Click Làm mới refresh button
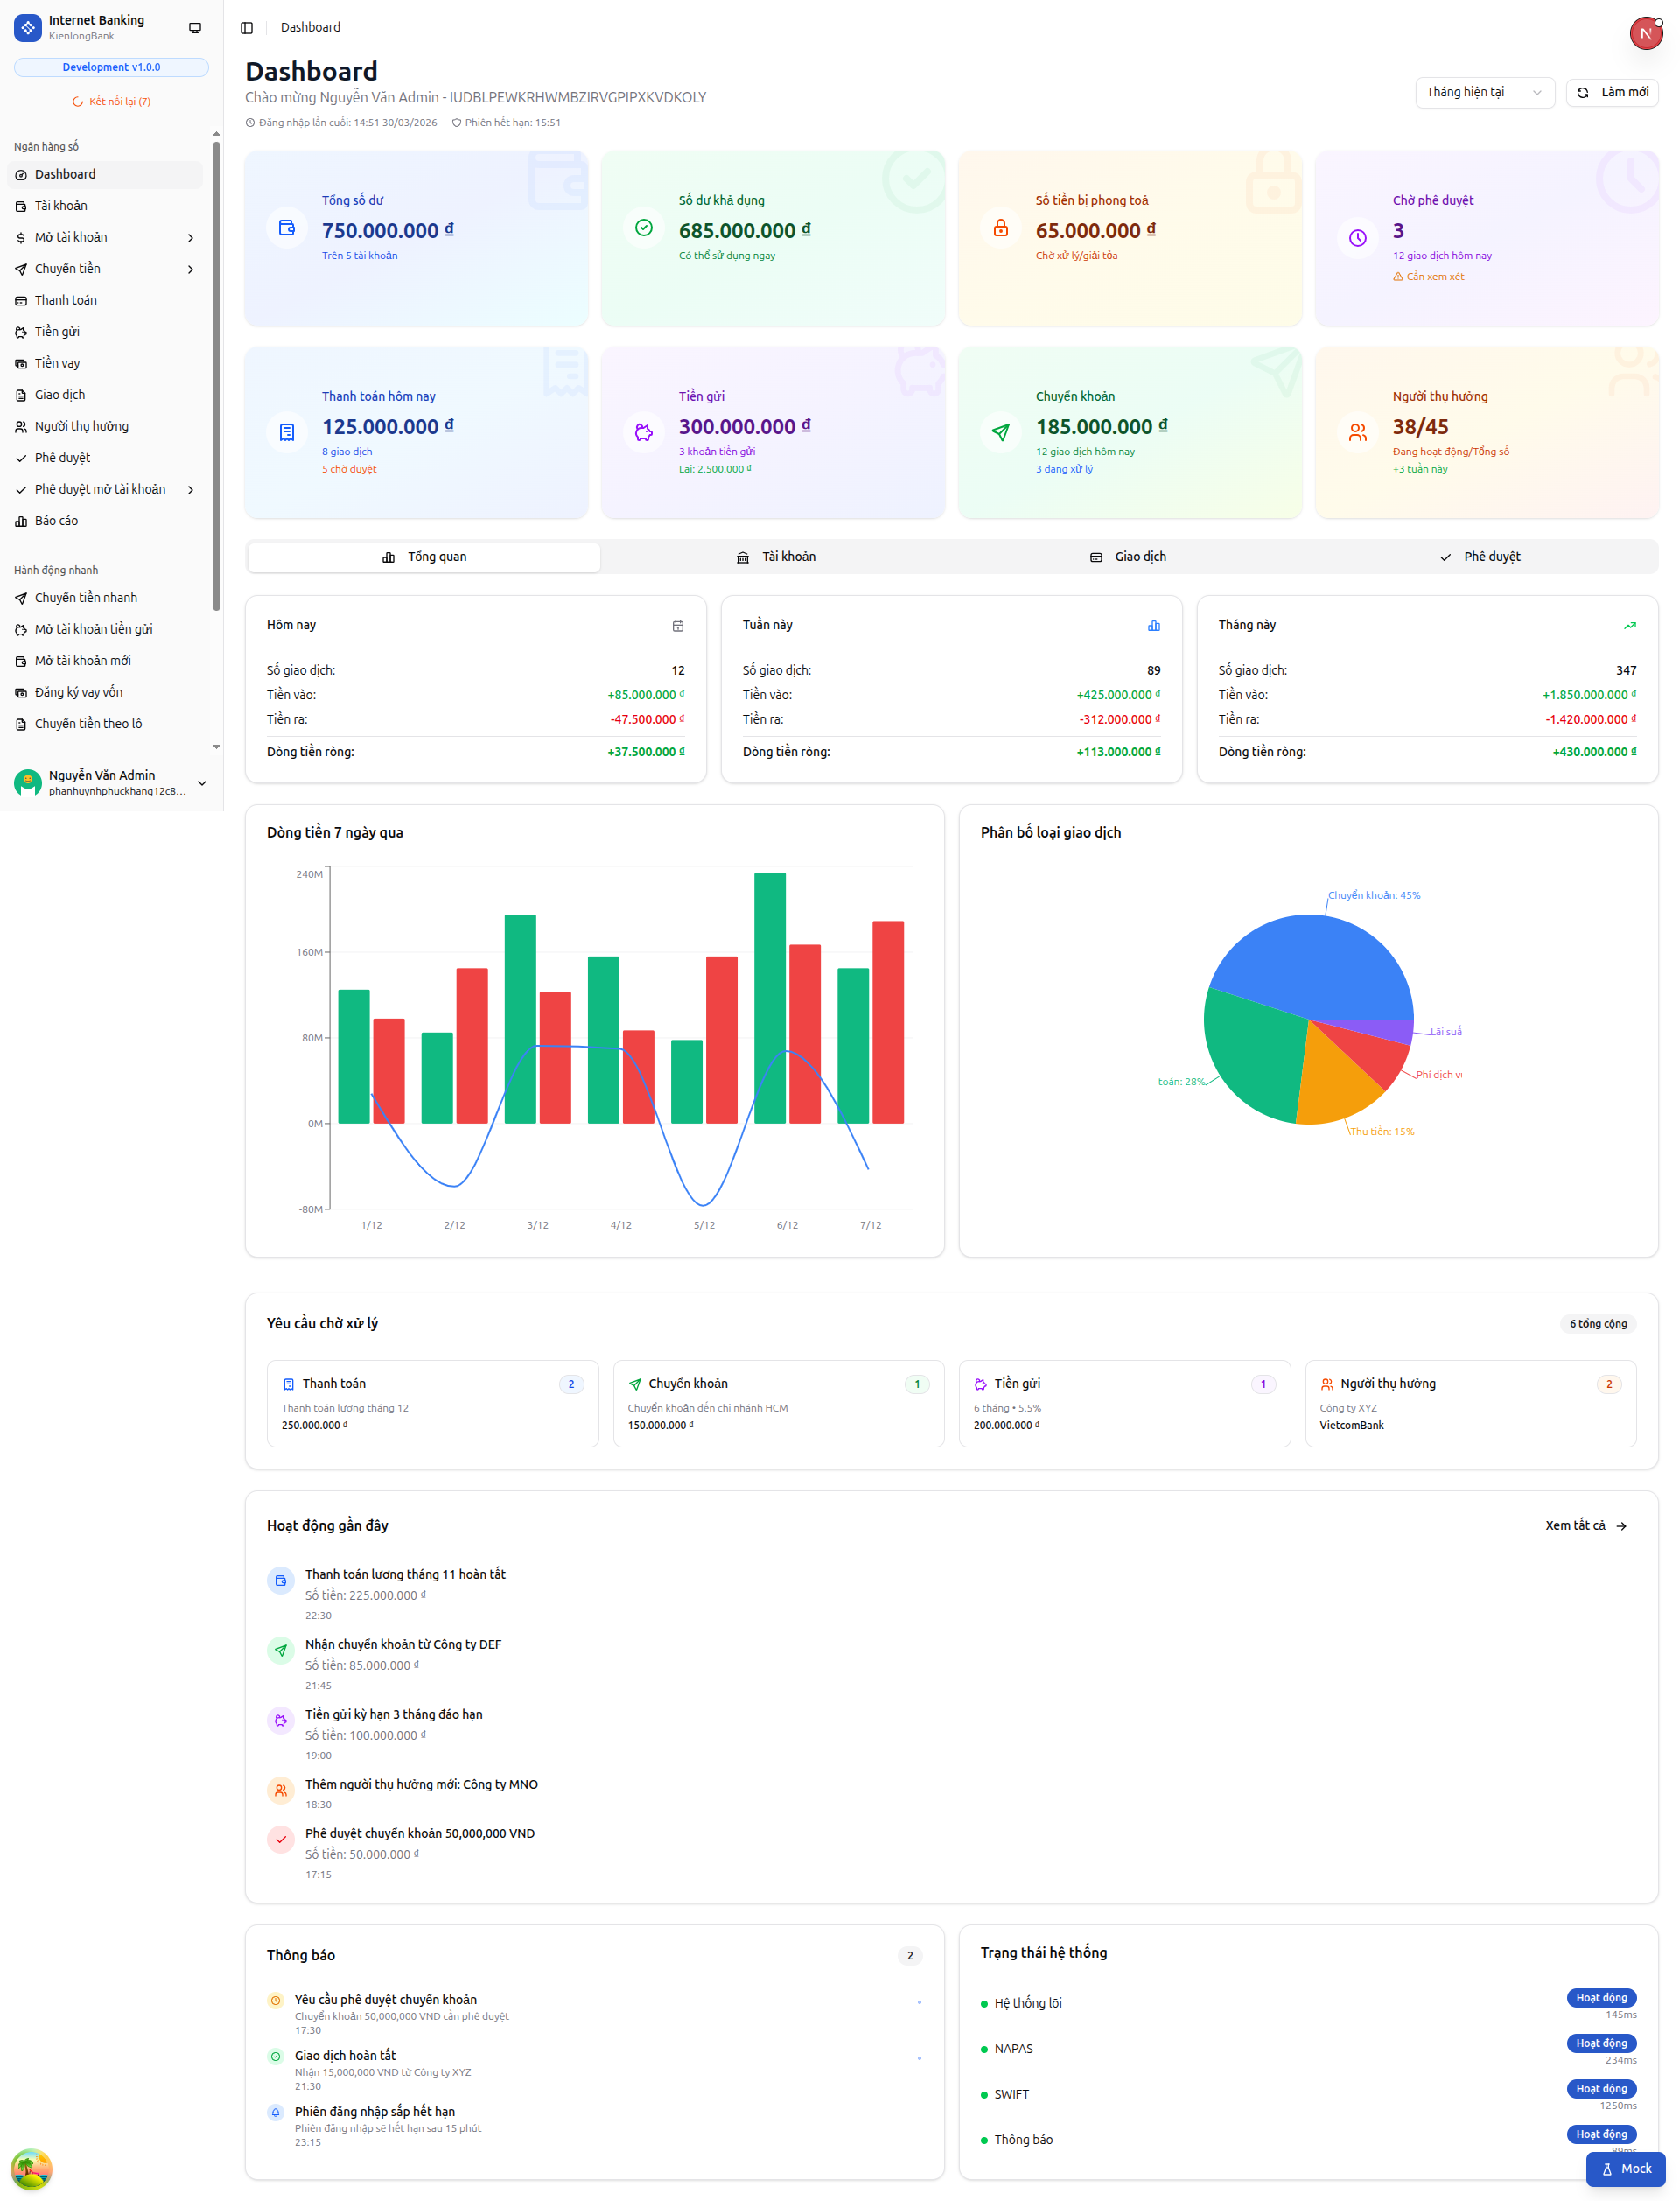This screenshot has width=1680, height=2201. pos(1612,92)
